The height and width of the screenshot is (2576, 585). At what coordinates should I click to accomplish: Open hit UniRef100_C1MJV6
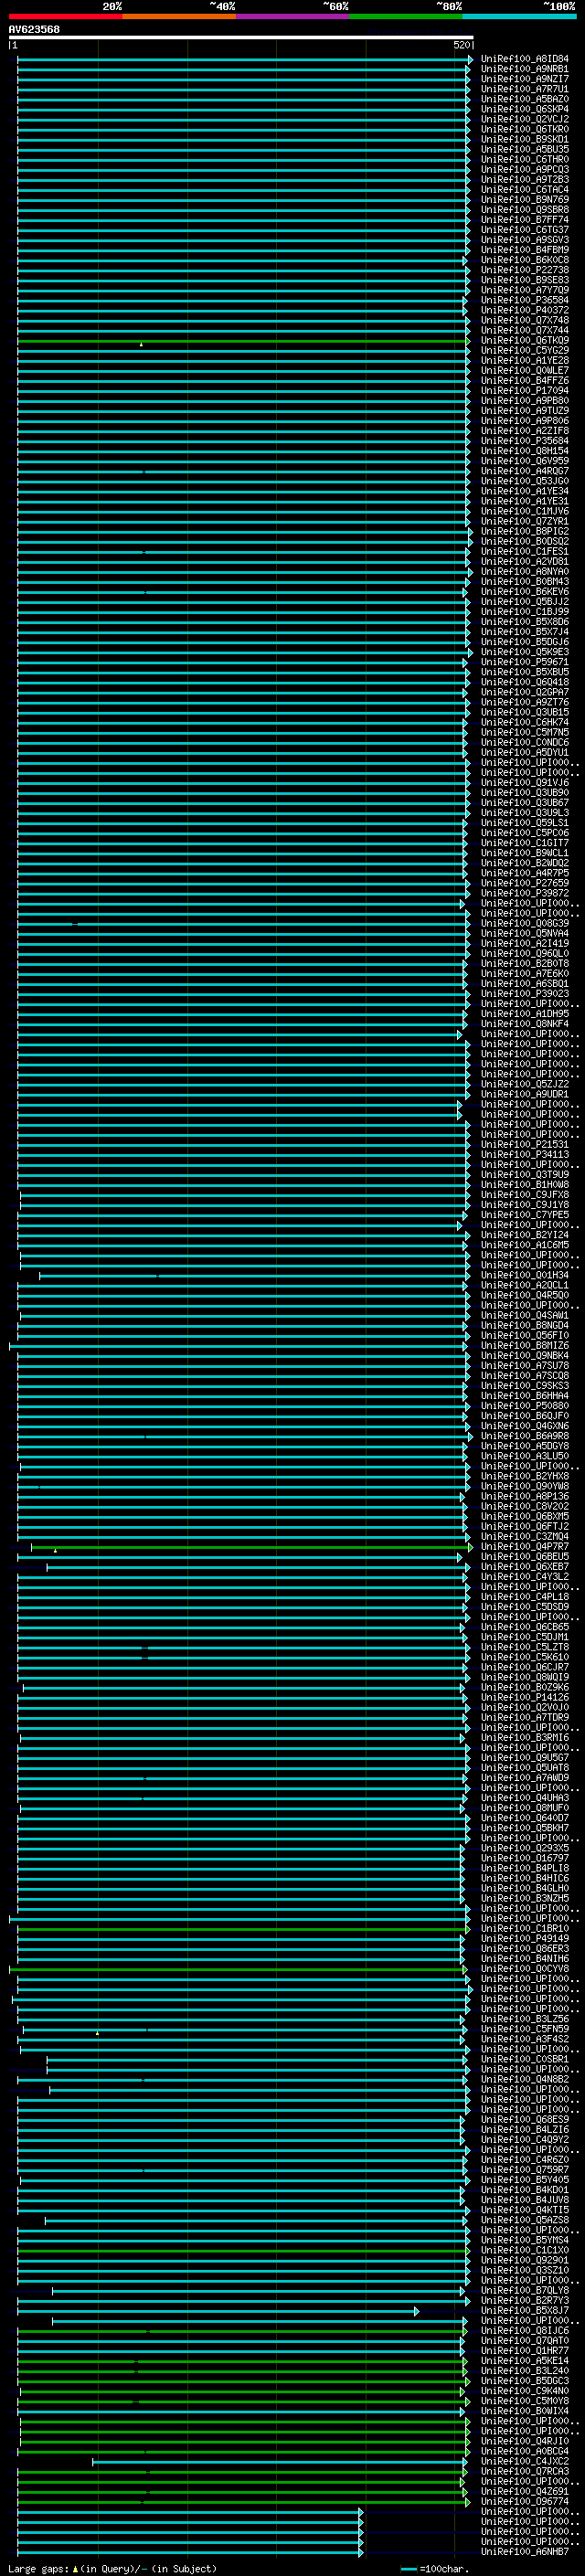click(x=525, y=511)
